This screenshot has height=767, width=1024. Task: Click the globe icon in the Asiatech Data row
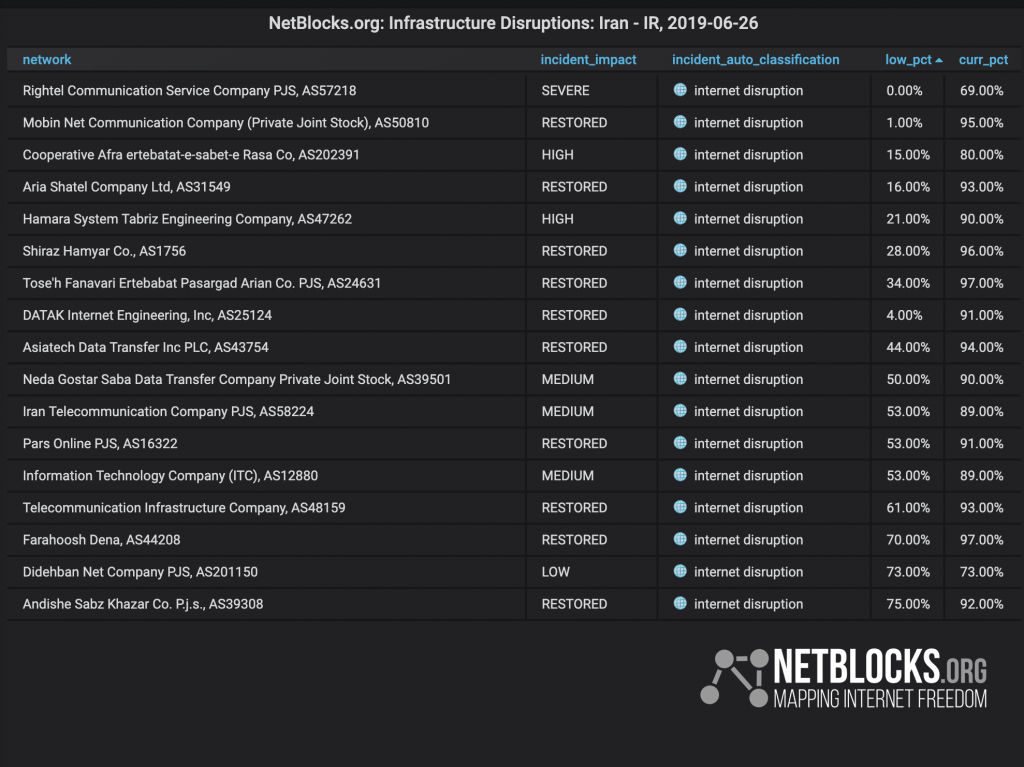[x=680, y=346]
